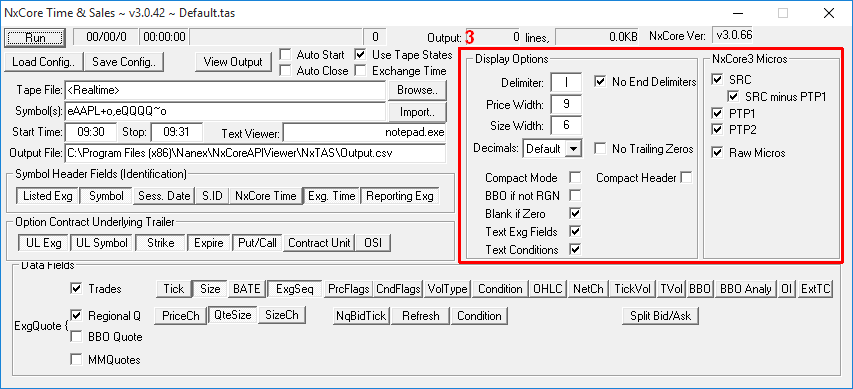Click the Price Width field

tap(566, 104)
